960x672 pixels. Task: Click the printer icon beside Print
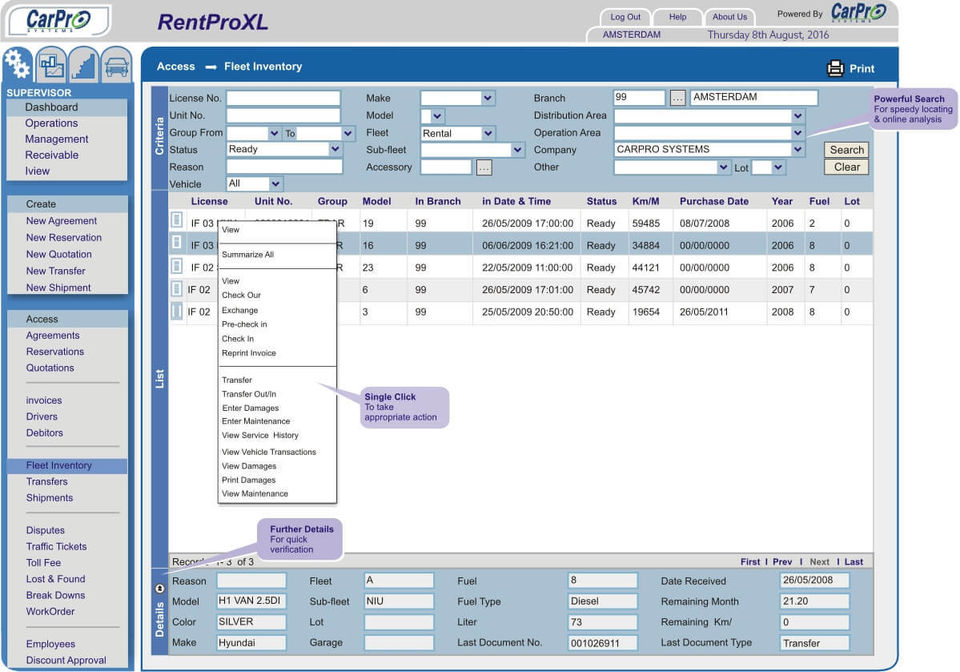pyautogui.click(x=835, y=68)
